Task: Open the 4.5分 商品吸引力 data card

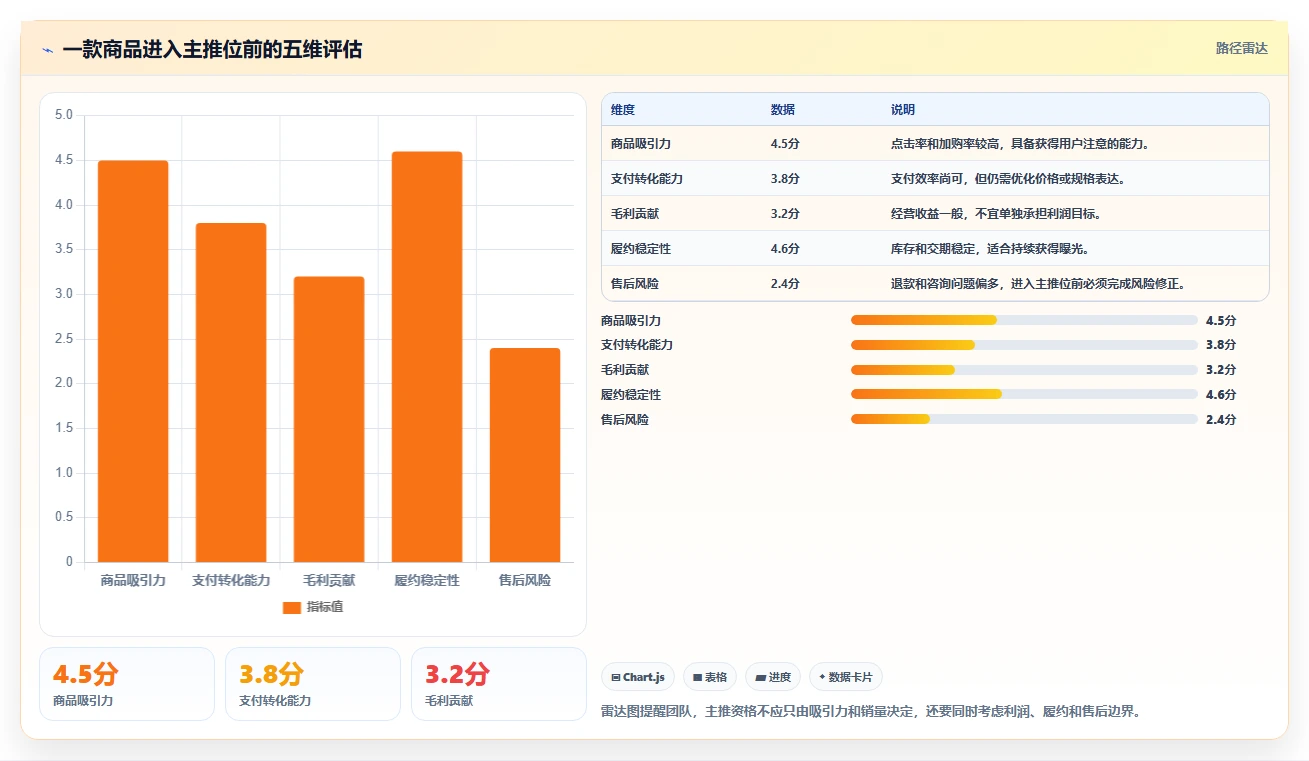Action: (127, 684)
